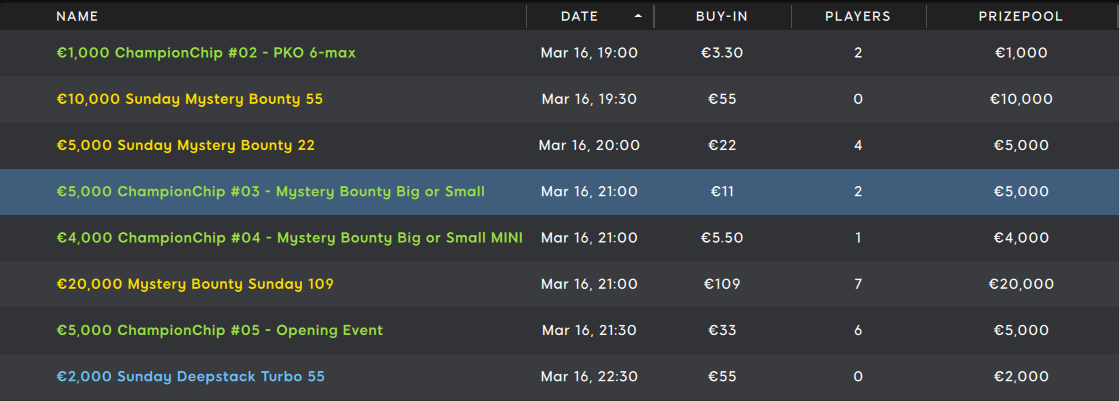The height and width of the screenshot is (401, 1119).
Task: Click the €109 buy-in cell
Action: (722, 284)
